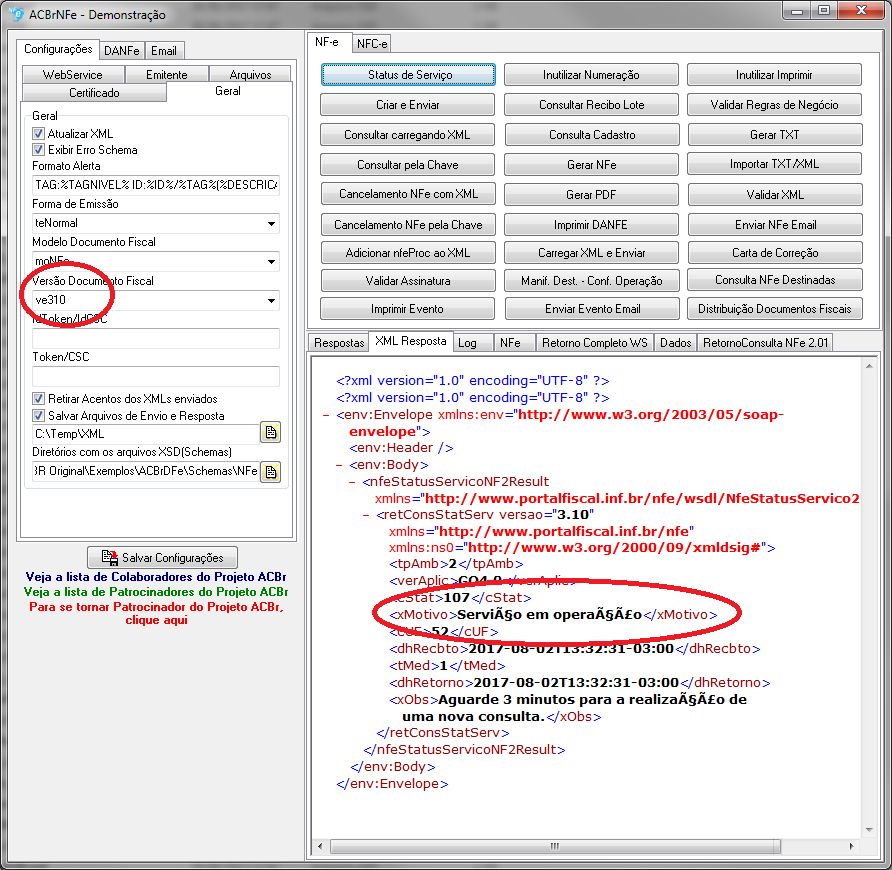Toggle Retirar Acentos dos XMLs enviados checkbox
This screenshot has height=870, width=892.
[x=38, y=398]
